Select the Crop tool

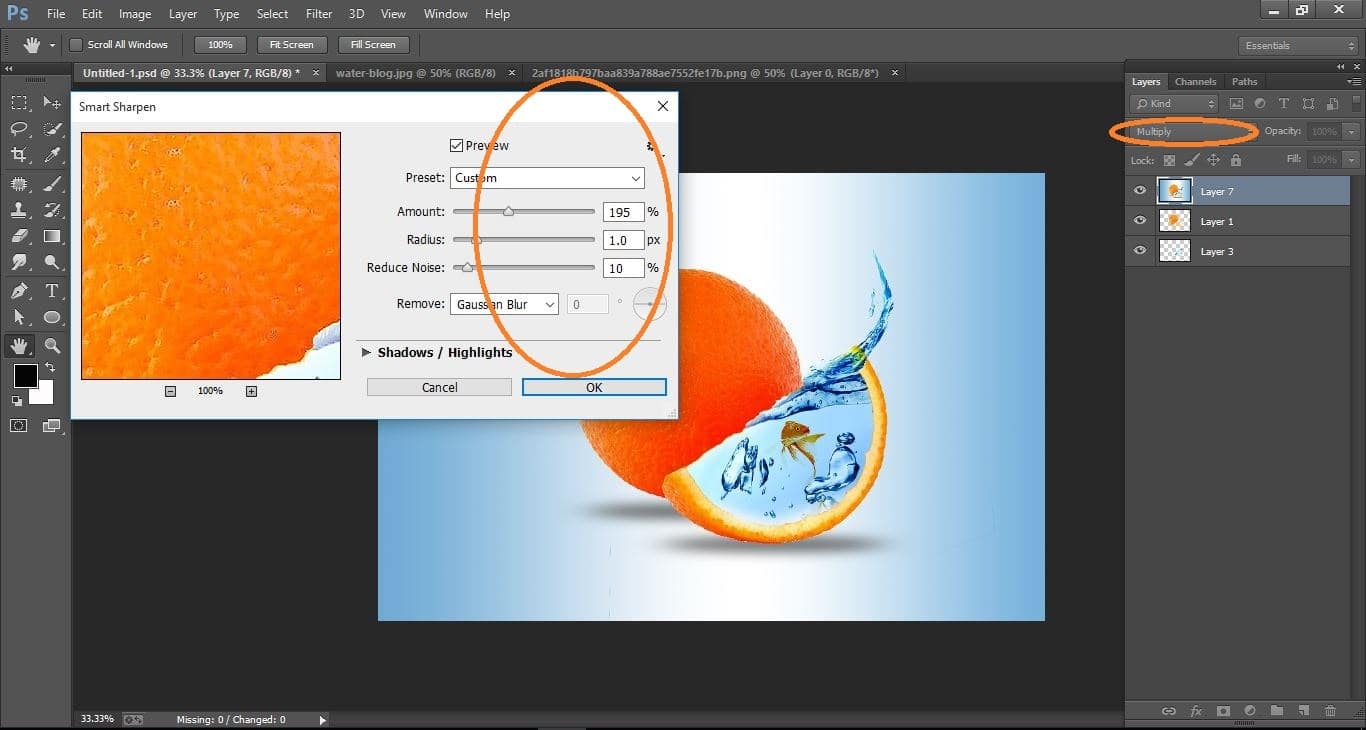[18, 155]
